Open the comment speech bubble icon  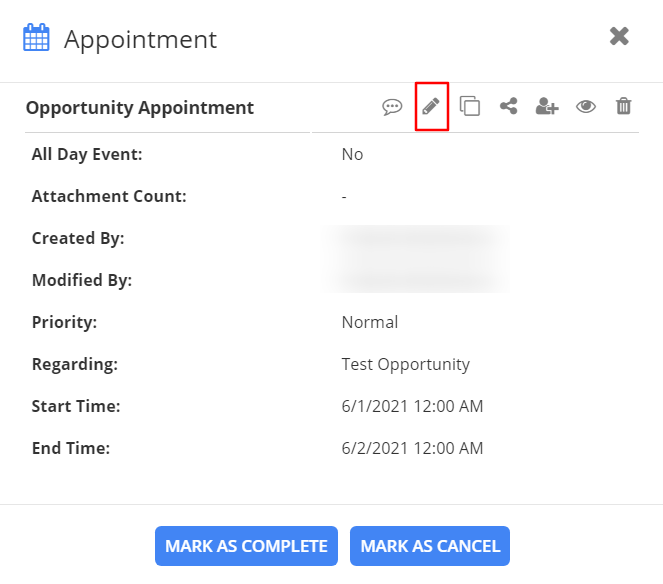[392, 107]
